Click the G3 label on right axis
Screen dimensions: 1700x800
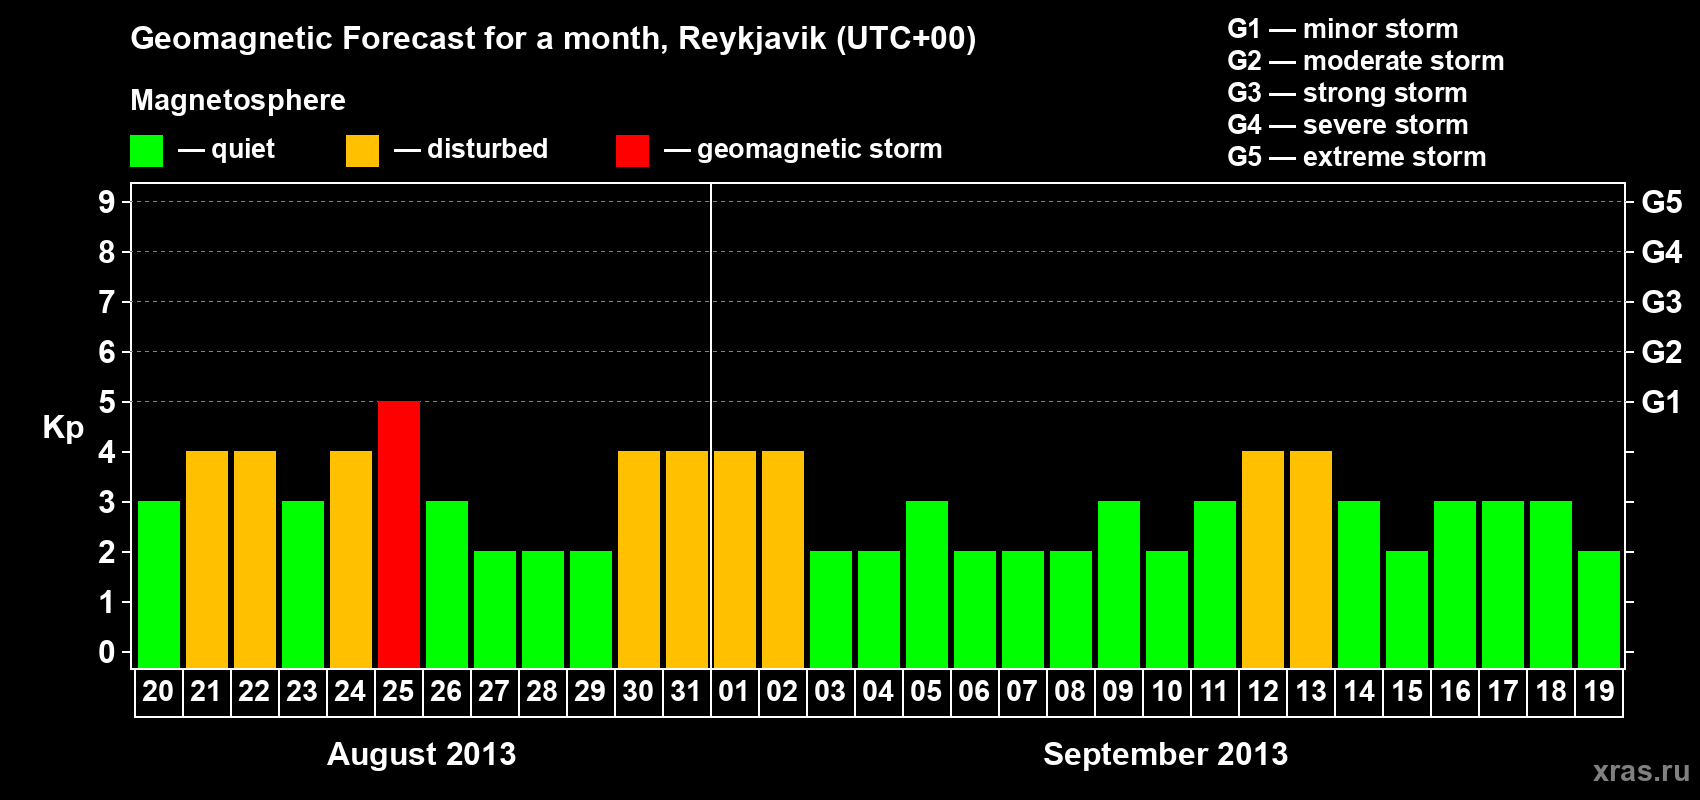point(1662,302)
